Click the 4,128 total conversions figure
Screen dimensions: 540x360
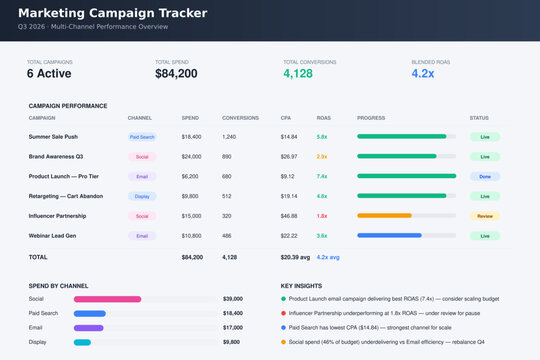click(298, 73)
